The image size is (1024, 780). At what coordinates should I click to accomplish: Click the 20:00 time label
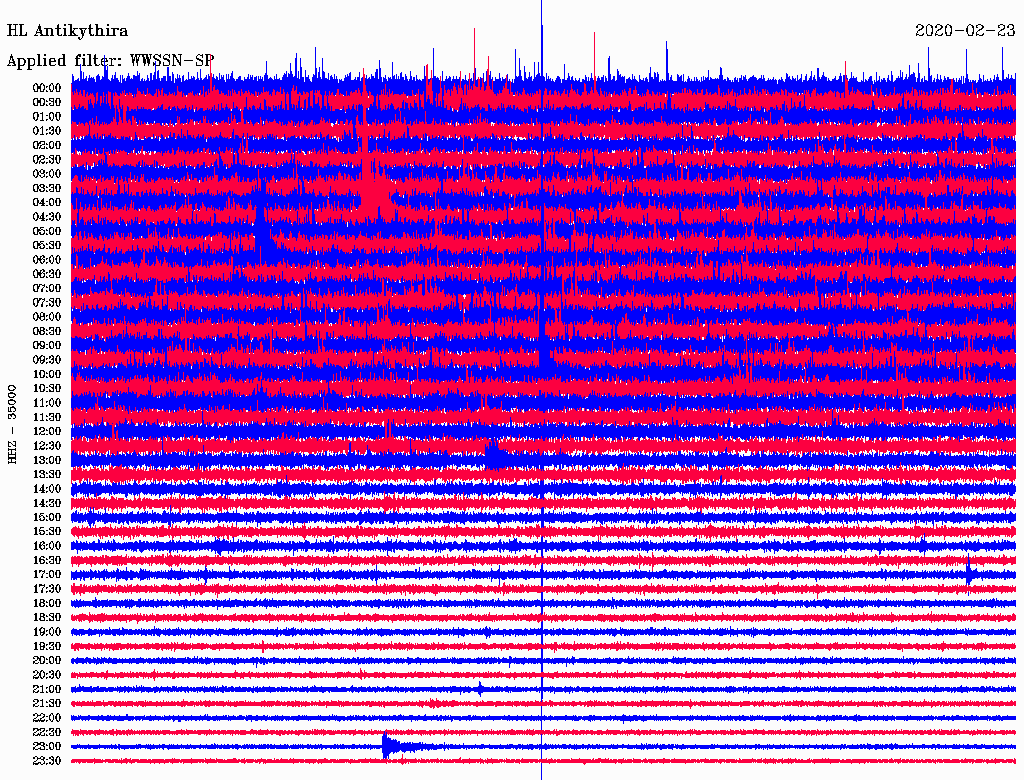(47, 660)
